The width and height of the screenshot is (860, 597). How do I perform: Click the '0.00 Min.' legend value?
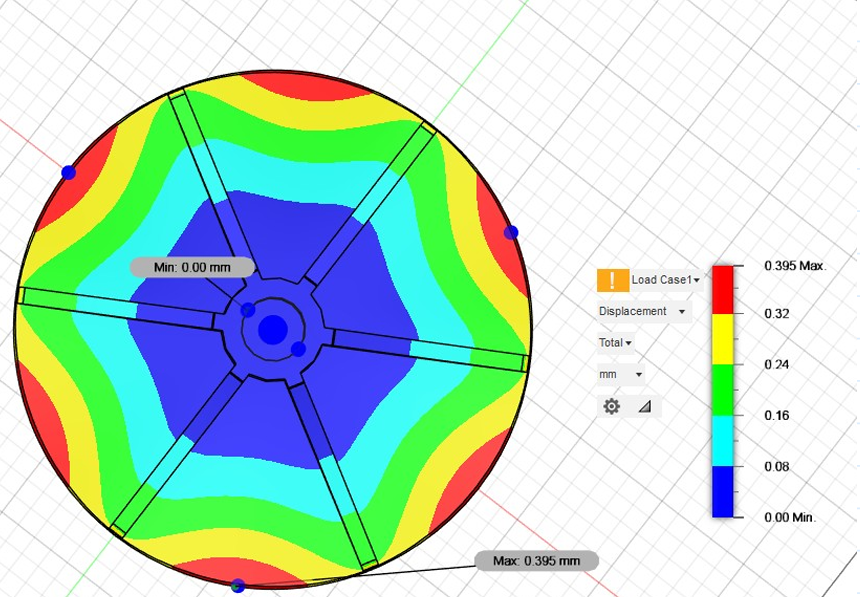(790, 517)
